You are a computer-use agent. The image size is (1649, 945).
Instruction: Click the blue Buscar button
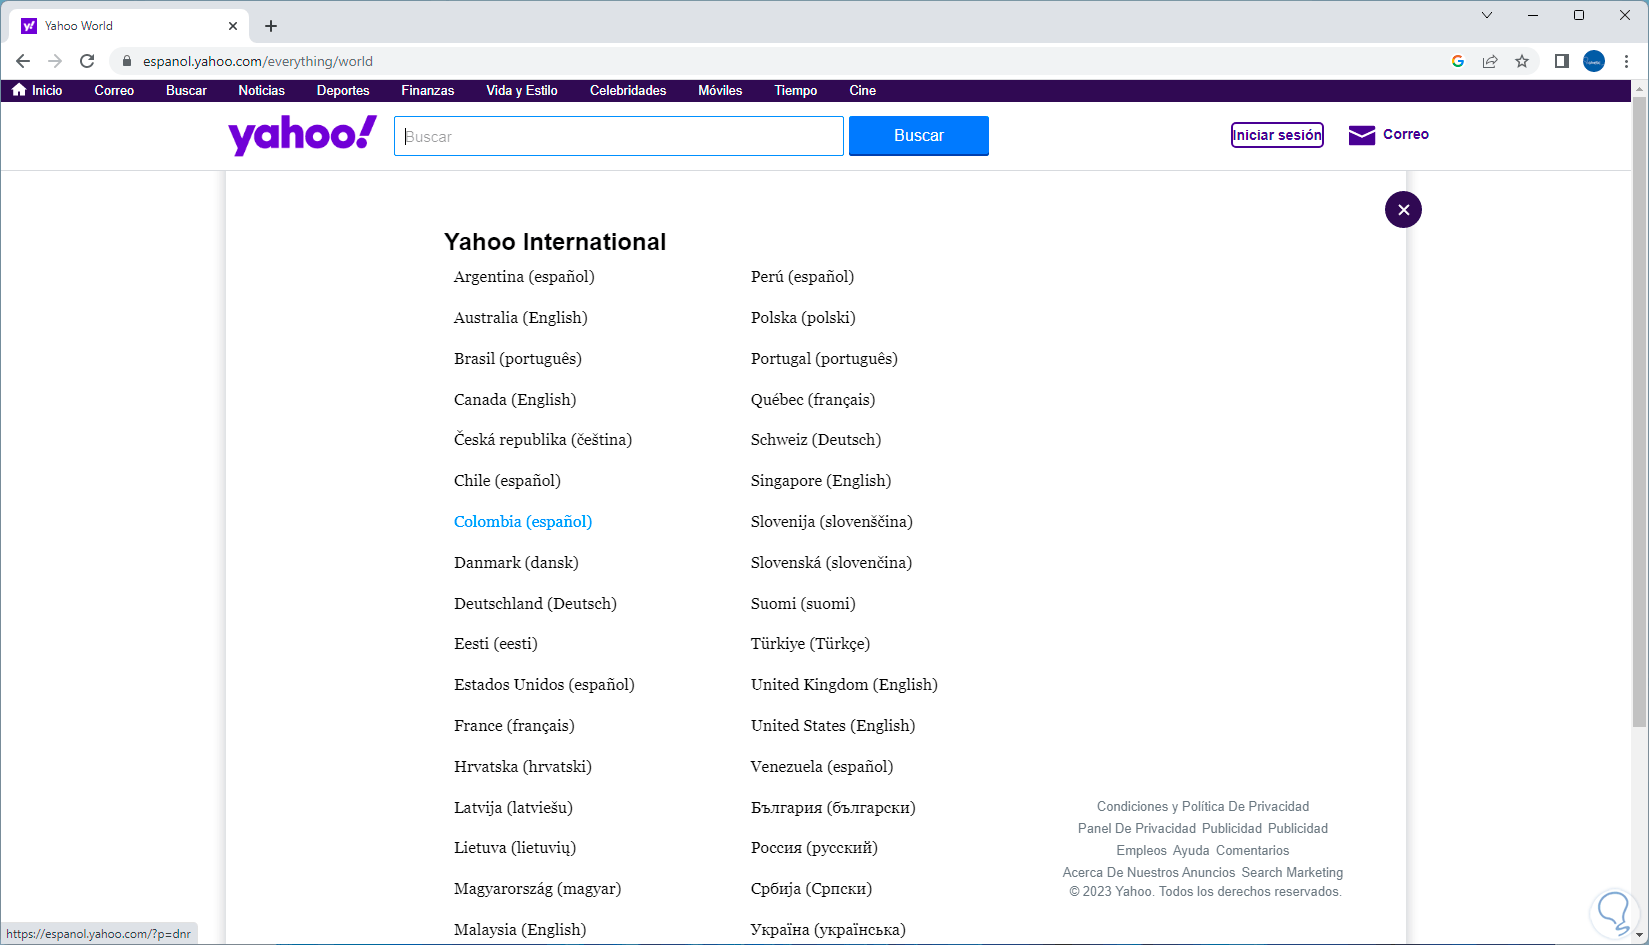919,136
